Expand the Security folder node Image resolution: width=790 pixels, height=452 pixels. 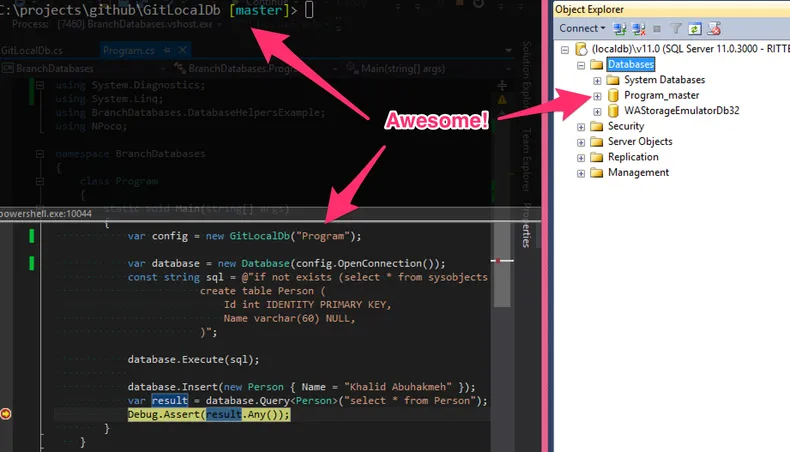coord(581,127)
